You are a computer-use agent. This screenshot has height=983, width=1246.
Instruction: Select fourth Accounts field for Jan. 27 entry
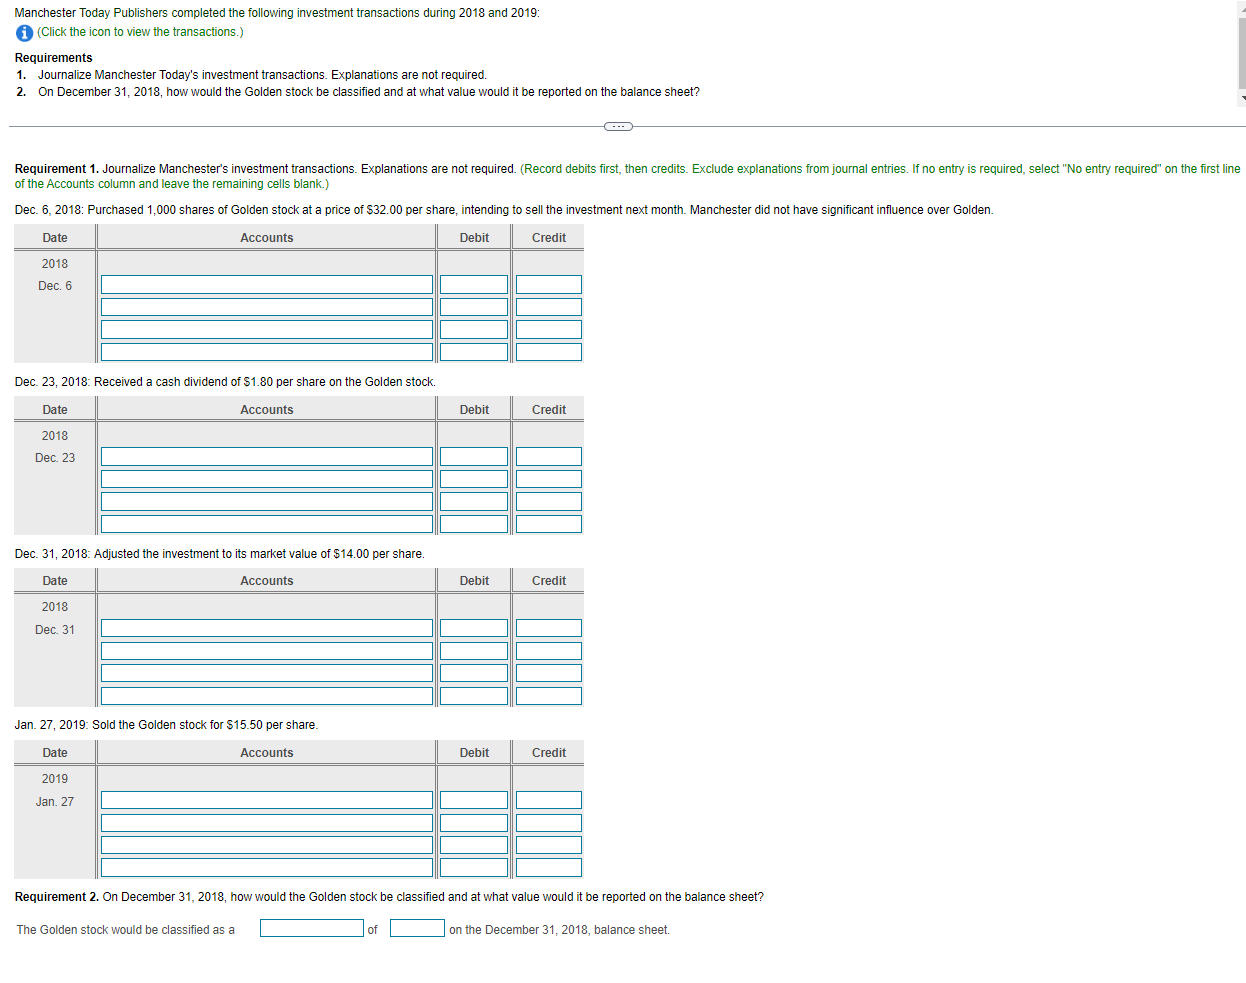point(267,868)
